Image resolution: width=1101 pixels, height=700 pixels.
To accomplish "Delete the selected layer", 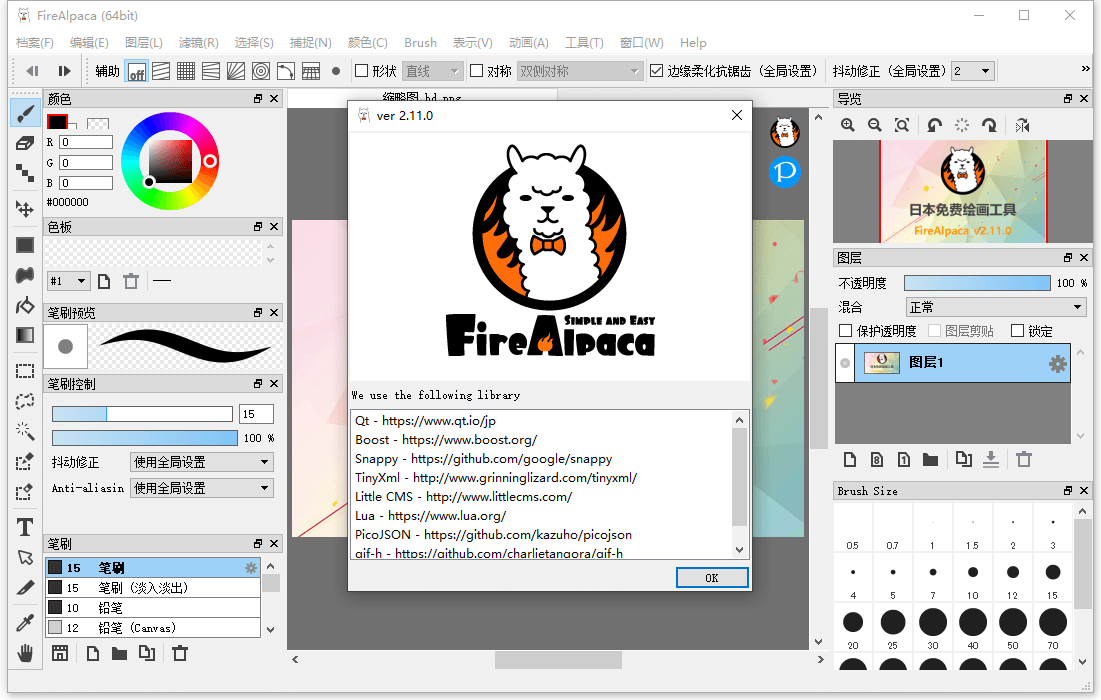I will point(1024,459).
